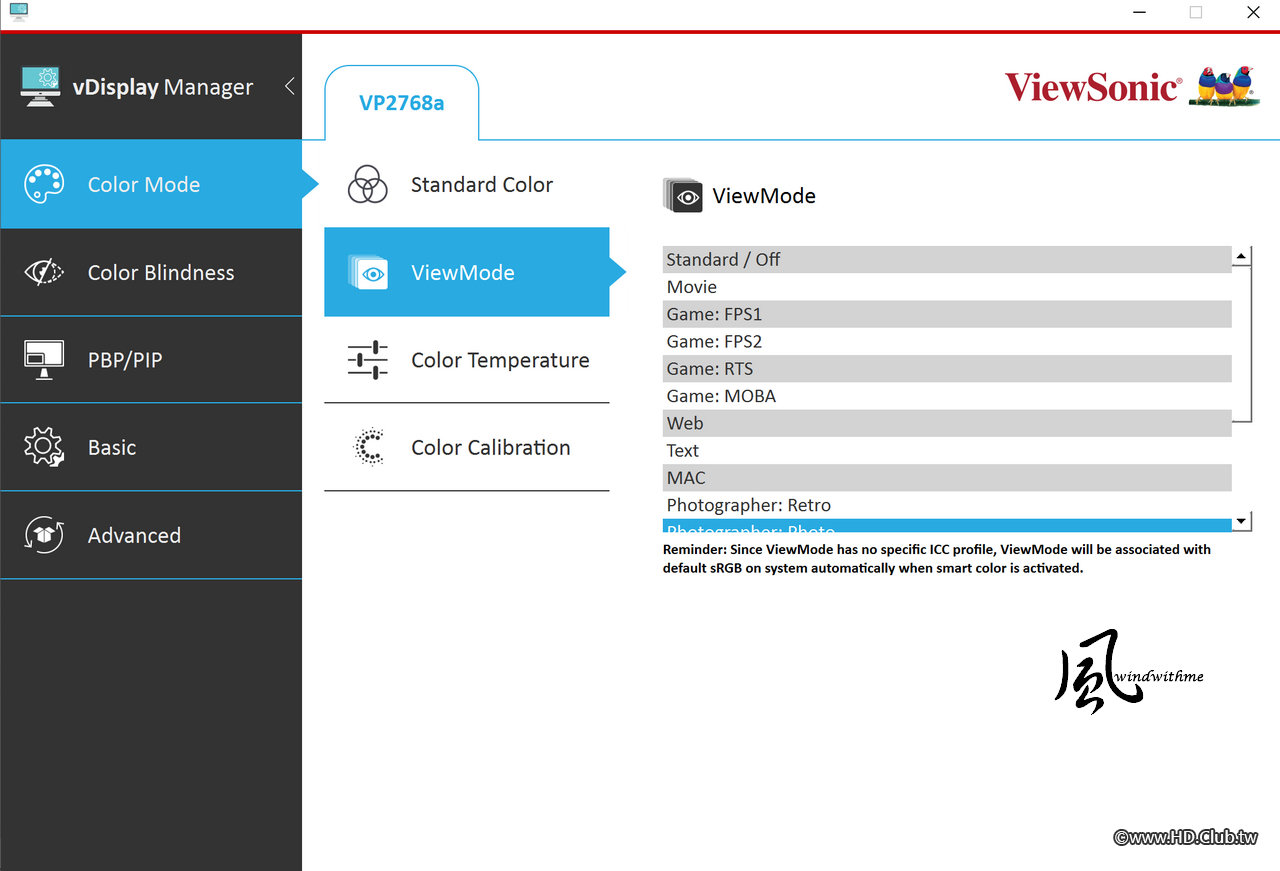Collapse the sidebar with the chevron
1280x871 pixels.
coord(289,86)
